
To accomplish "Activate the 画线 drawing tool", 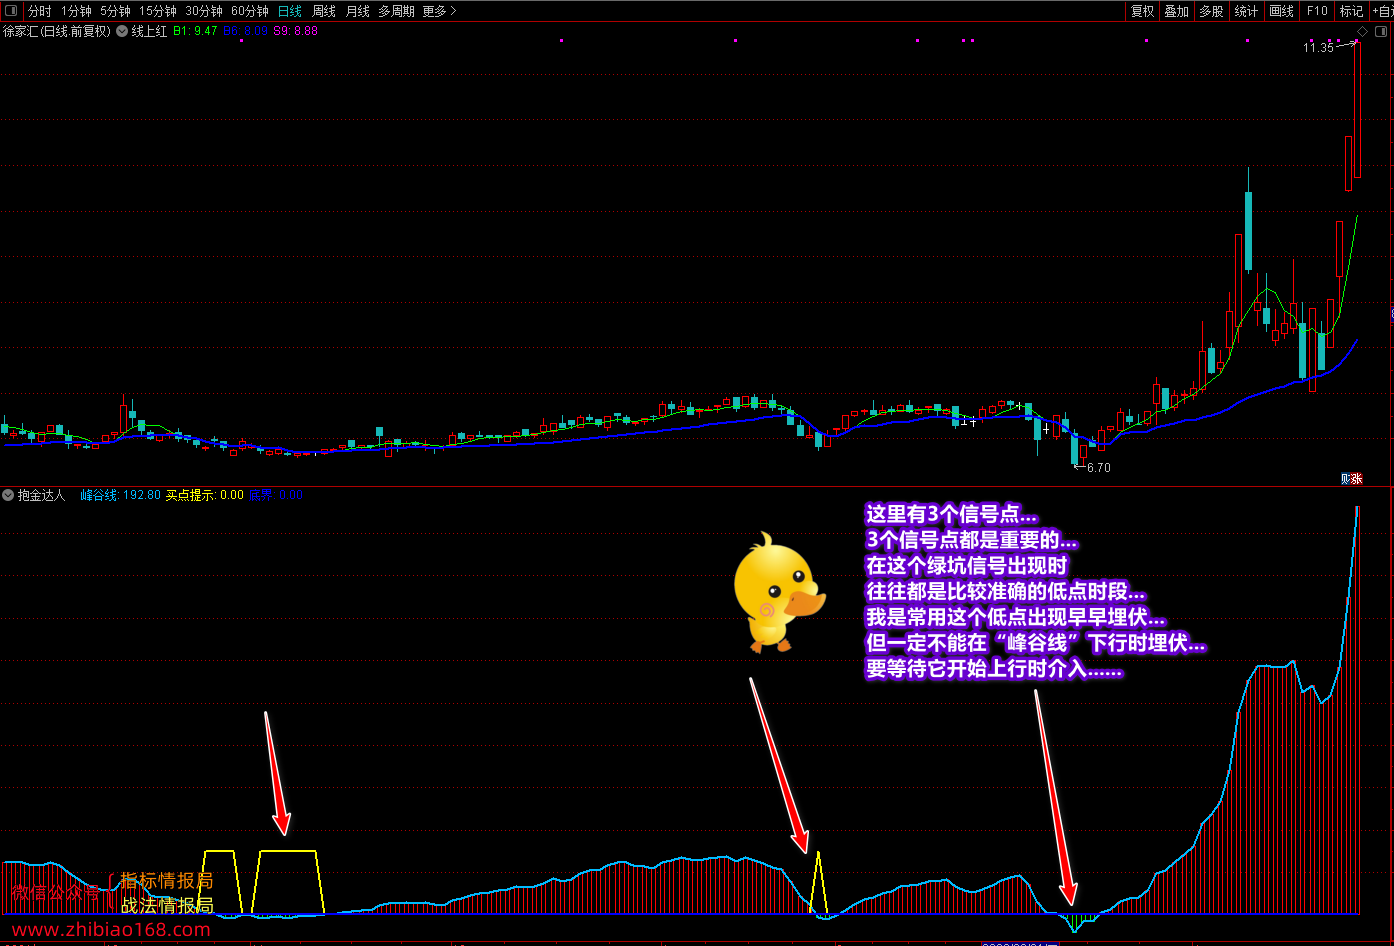I will click(1281, 11).
